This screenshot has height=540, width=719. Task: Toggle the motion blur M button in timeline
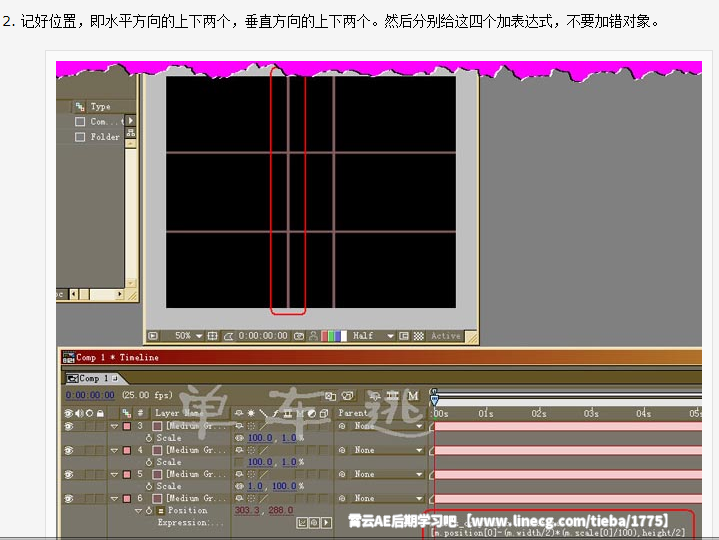413,396
